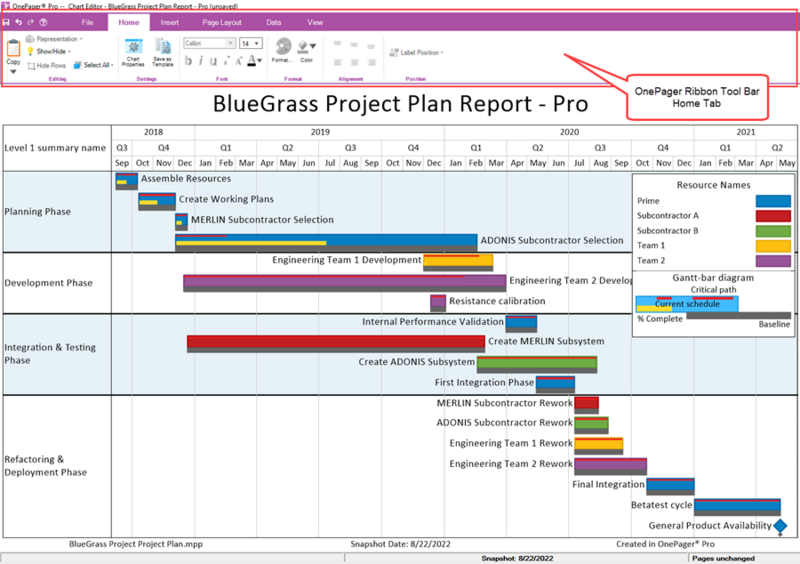Click the Copy clipboard icon
The width and height of the screenshot is (800, 564).
14,48
